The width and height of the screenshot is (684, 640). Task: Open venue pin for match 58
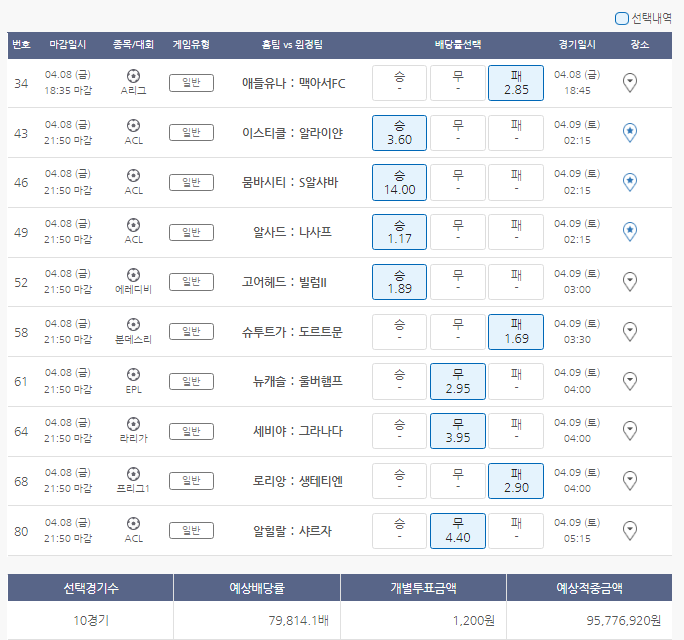[629, 332]
